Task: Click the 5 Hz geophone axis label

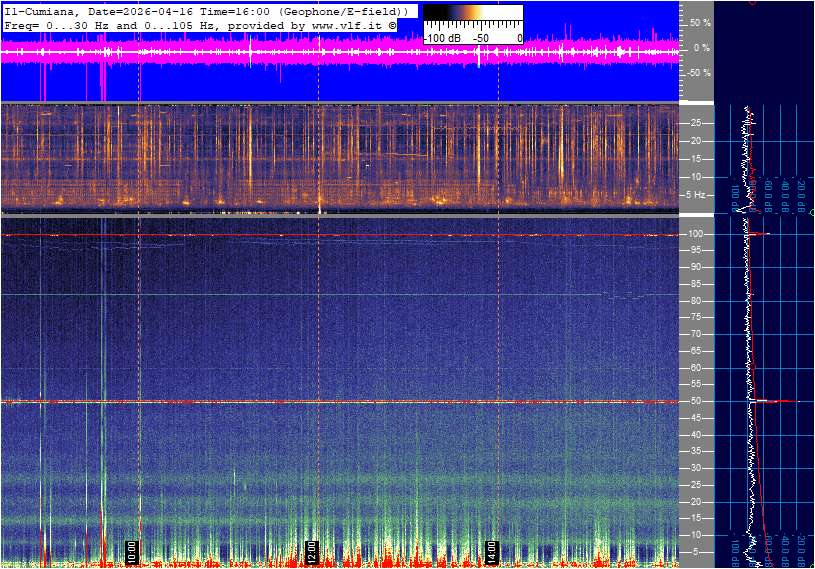Action: click(x=695, y=195)
